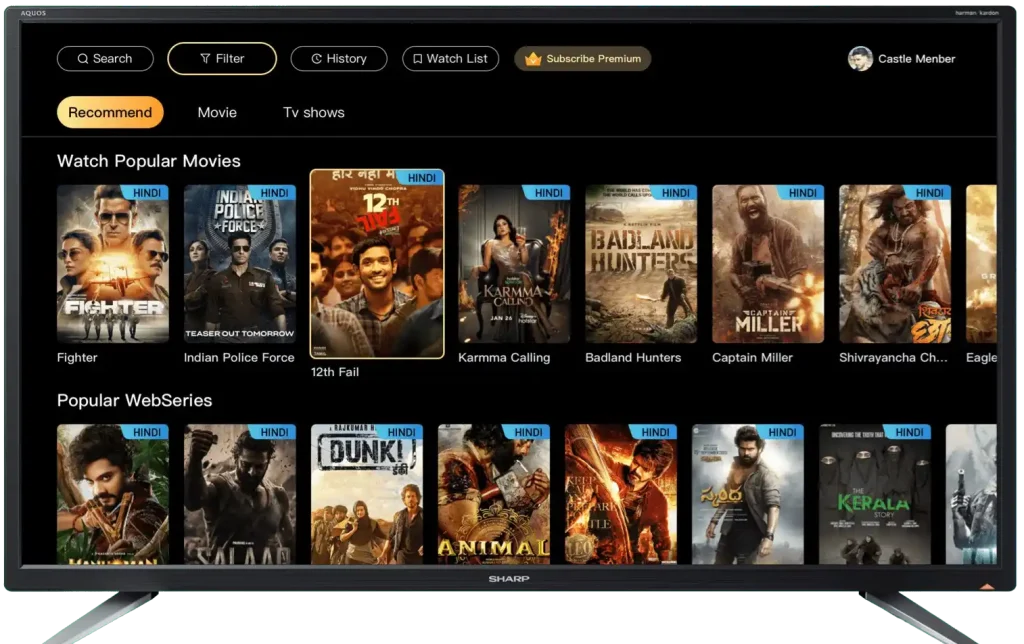Click the Shivrayancha Ch... title text
Screen dimensions: 1024x644
click(893, 358)
